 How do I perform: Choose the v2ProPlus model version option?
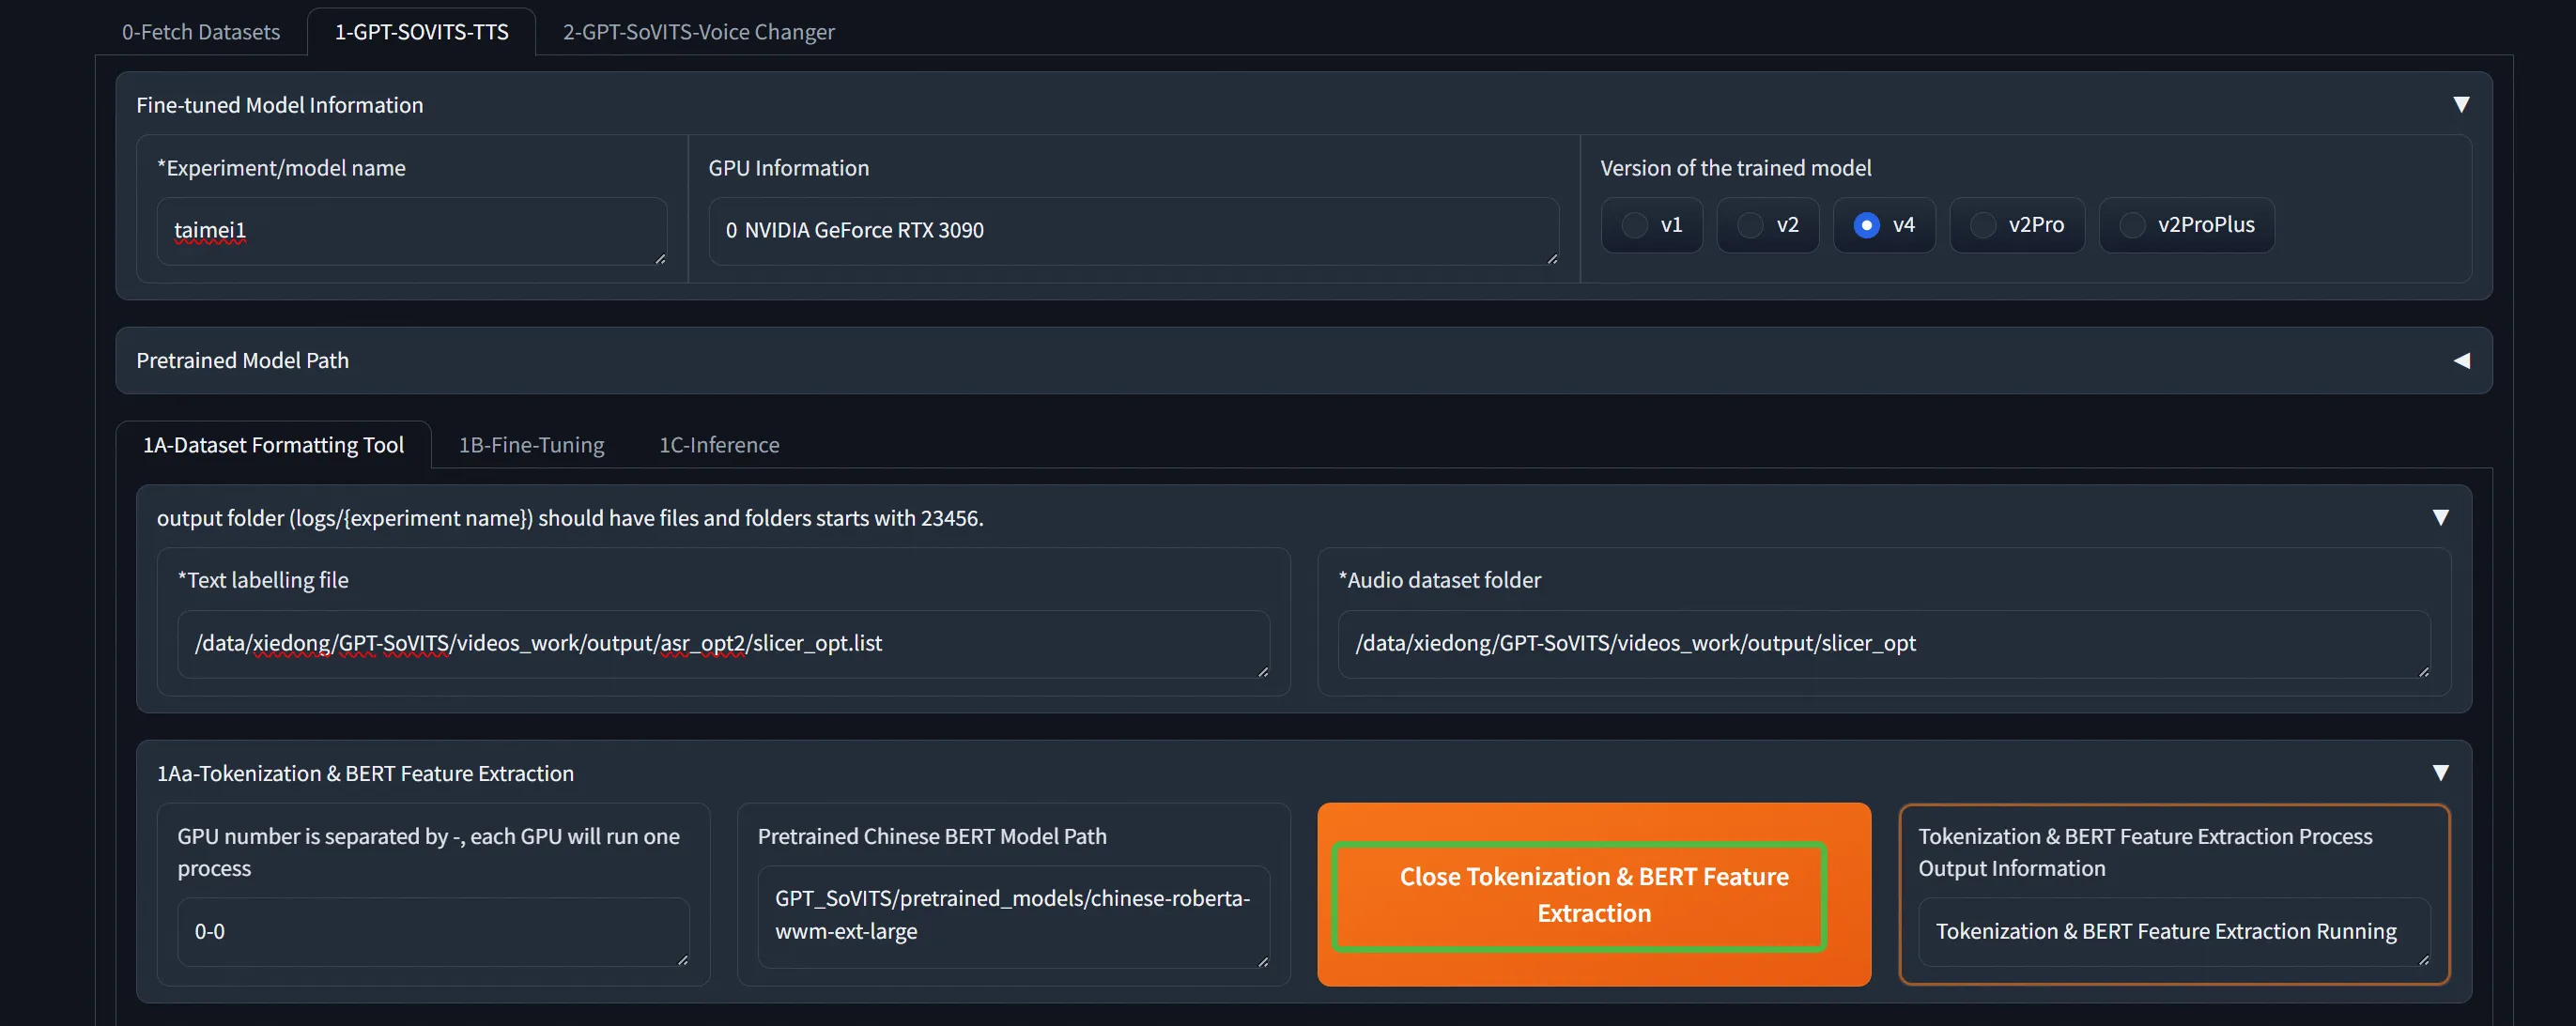(2132, 225)
